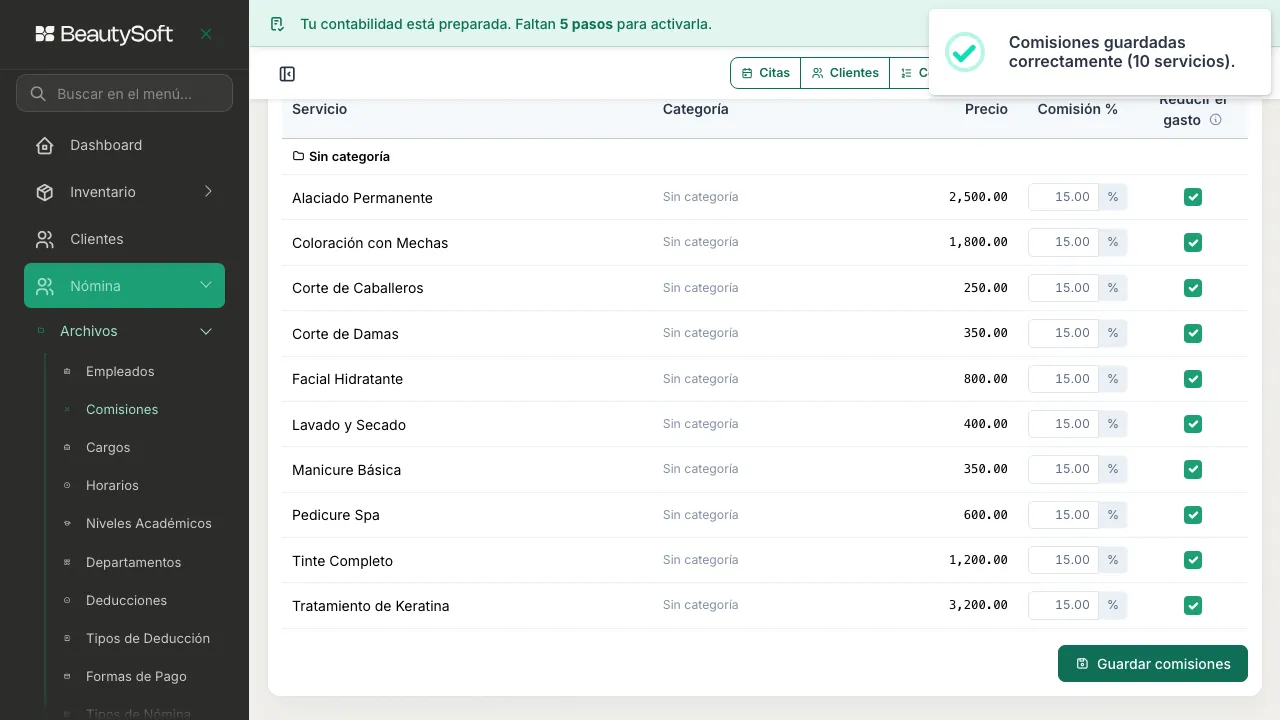Uncheck the Tinte Completo expense checkbox
Image resolution: width=1280 pixels, height=720 pixels.
(1192, 560)
